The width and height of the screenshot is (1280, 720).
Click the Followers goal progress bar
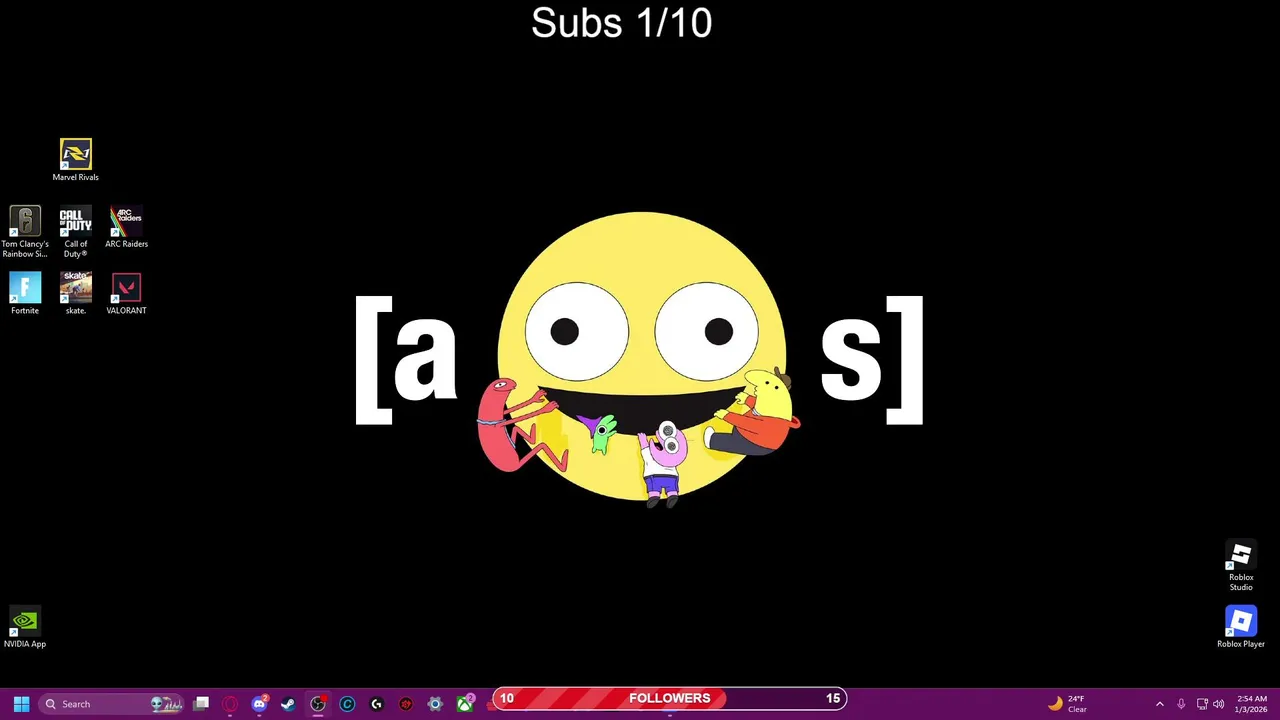669,698
